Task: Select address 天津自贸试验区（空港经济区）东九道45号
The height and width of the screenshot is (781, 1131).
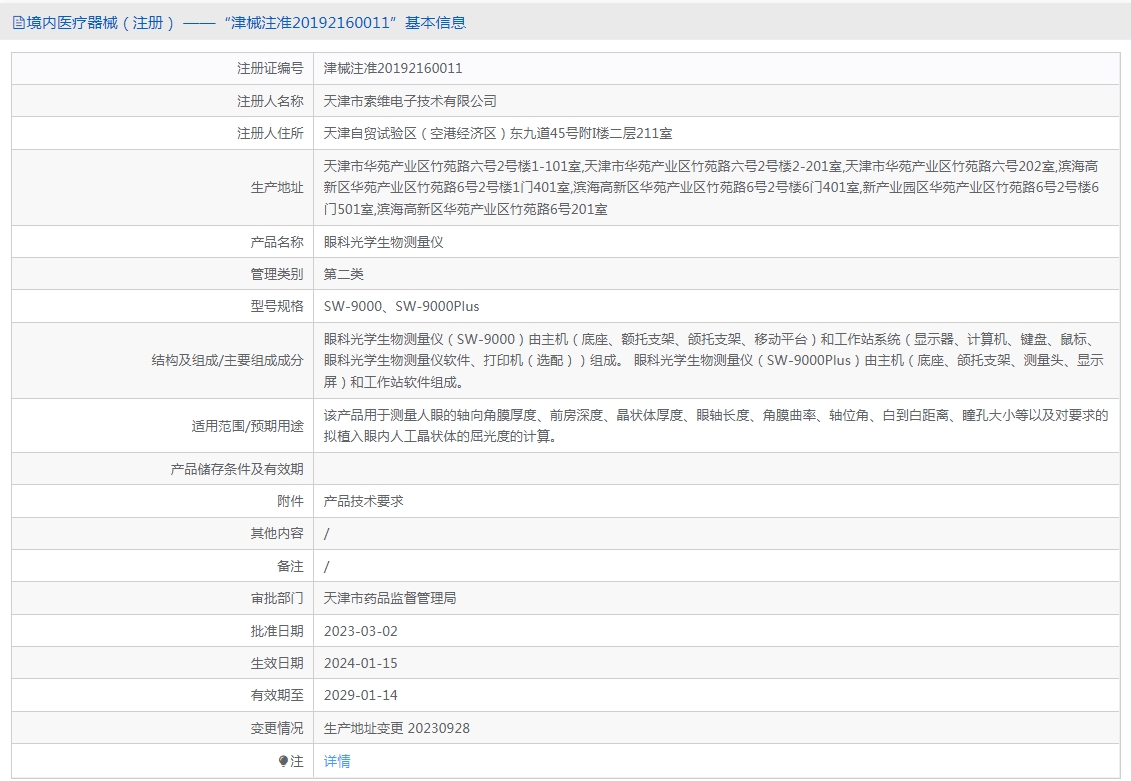Action: click(498, 133)
